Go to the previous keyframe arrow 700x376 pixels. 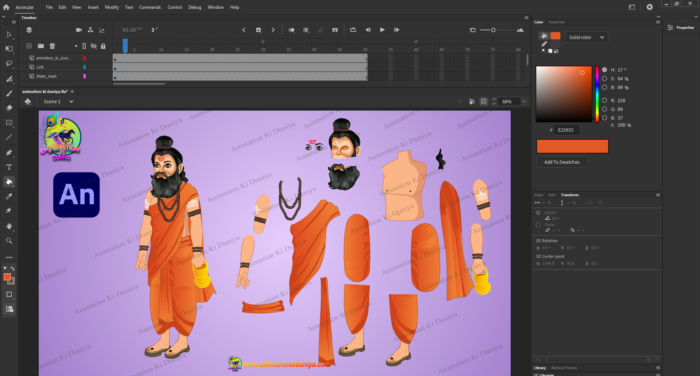click(x=244, y=30)
